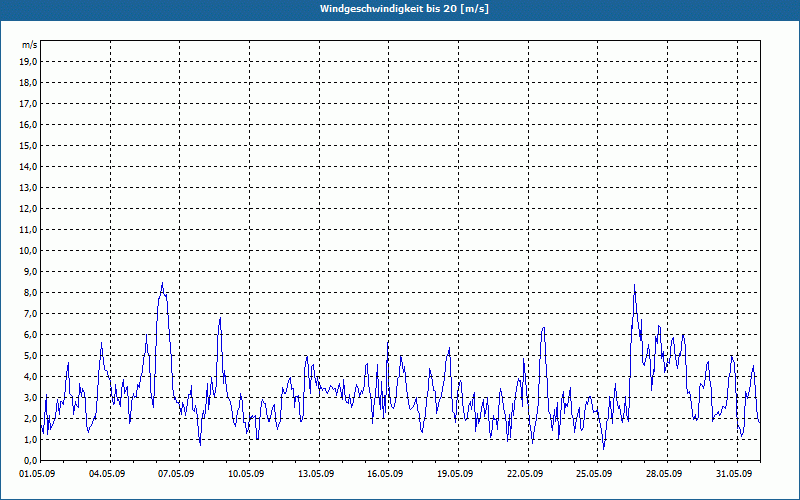
Task: Click the 19.05.09 date label
Action: [x=455, y=473]
